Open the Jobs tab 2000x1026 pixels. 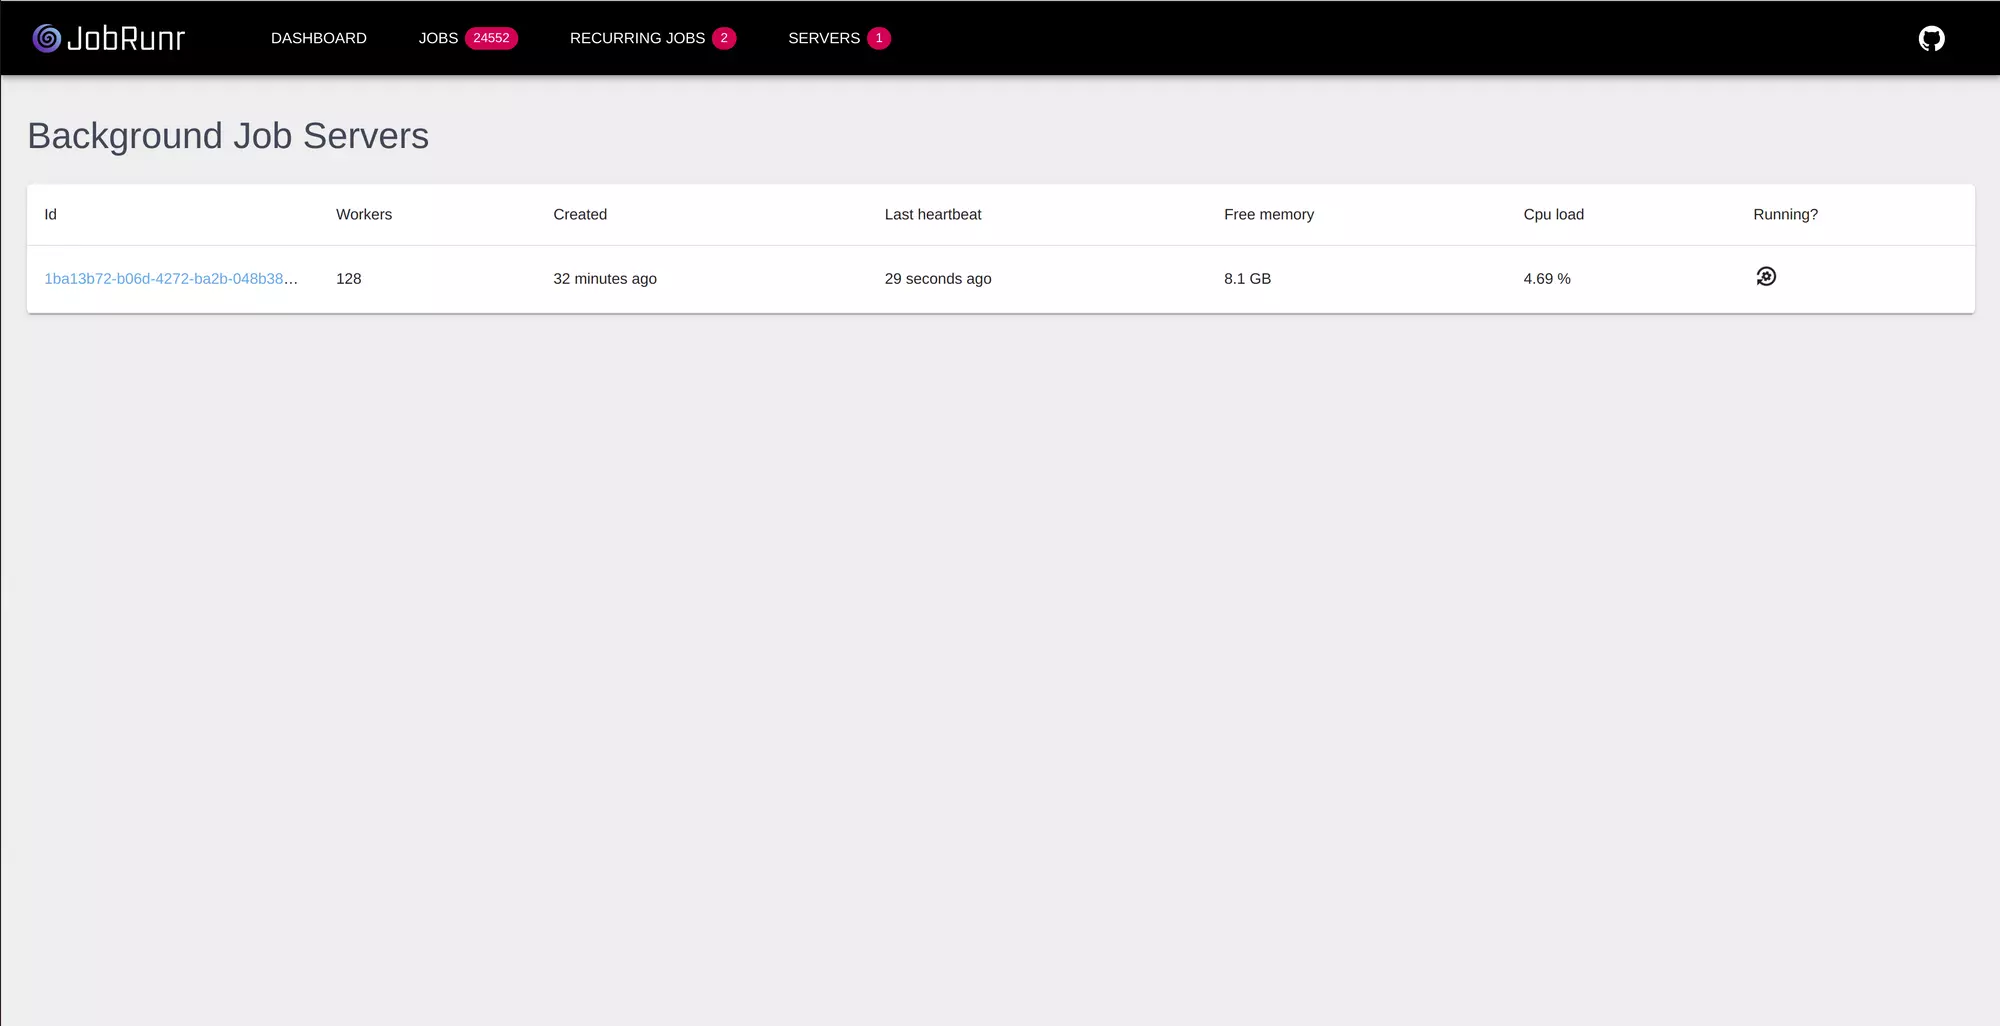click(438, 38)
